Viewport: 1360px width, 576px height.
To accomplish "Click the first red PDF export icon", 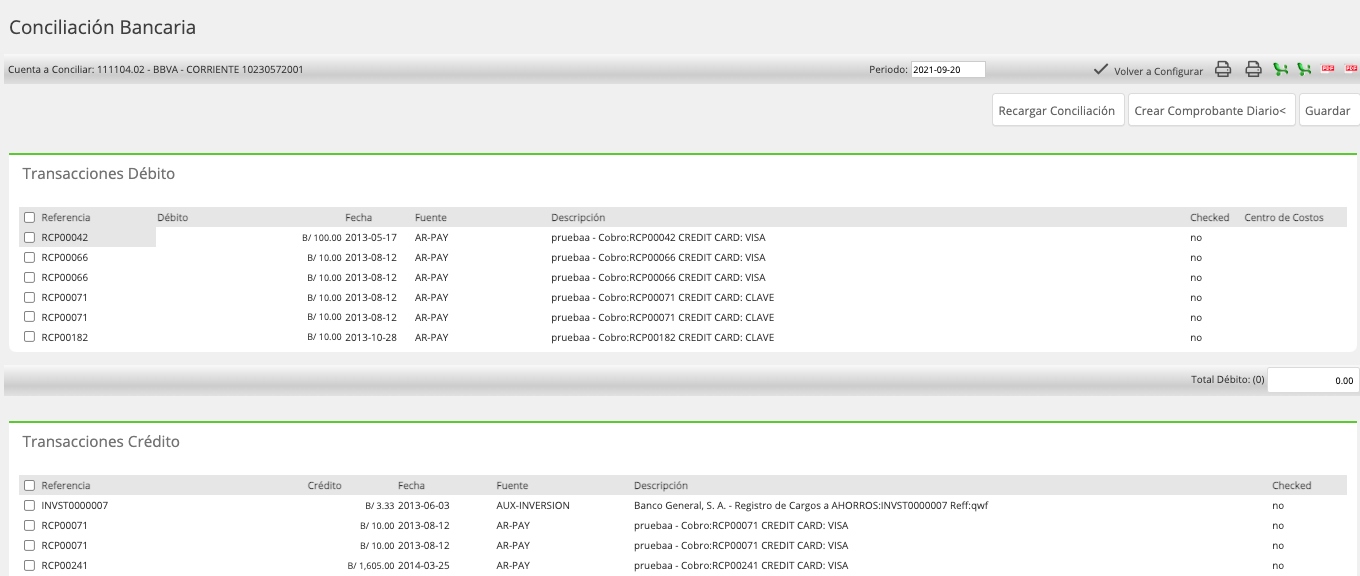I will (1328, 69).
